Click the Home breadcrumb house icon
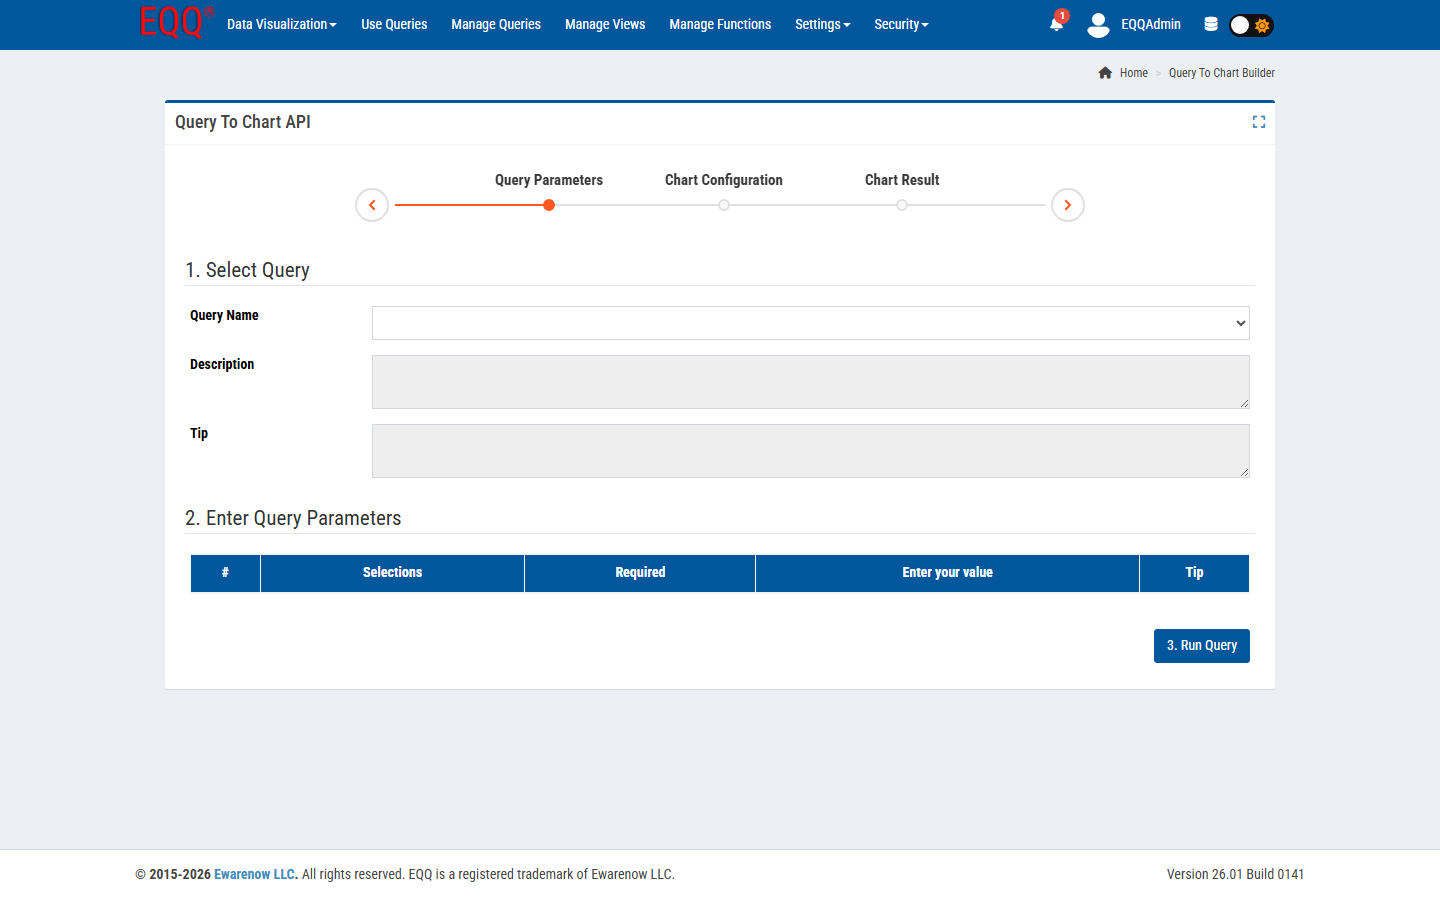1440x900 pixels. pyautogui.click(x=1104, y=72)
